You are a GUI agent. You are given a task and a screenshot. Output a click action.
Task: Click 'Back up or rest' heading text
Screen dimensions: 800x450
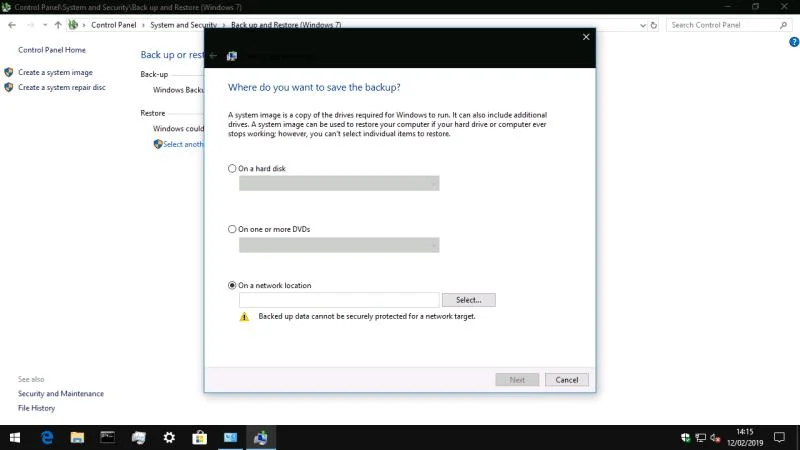pyautogui.click(x=172, y=55)
